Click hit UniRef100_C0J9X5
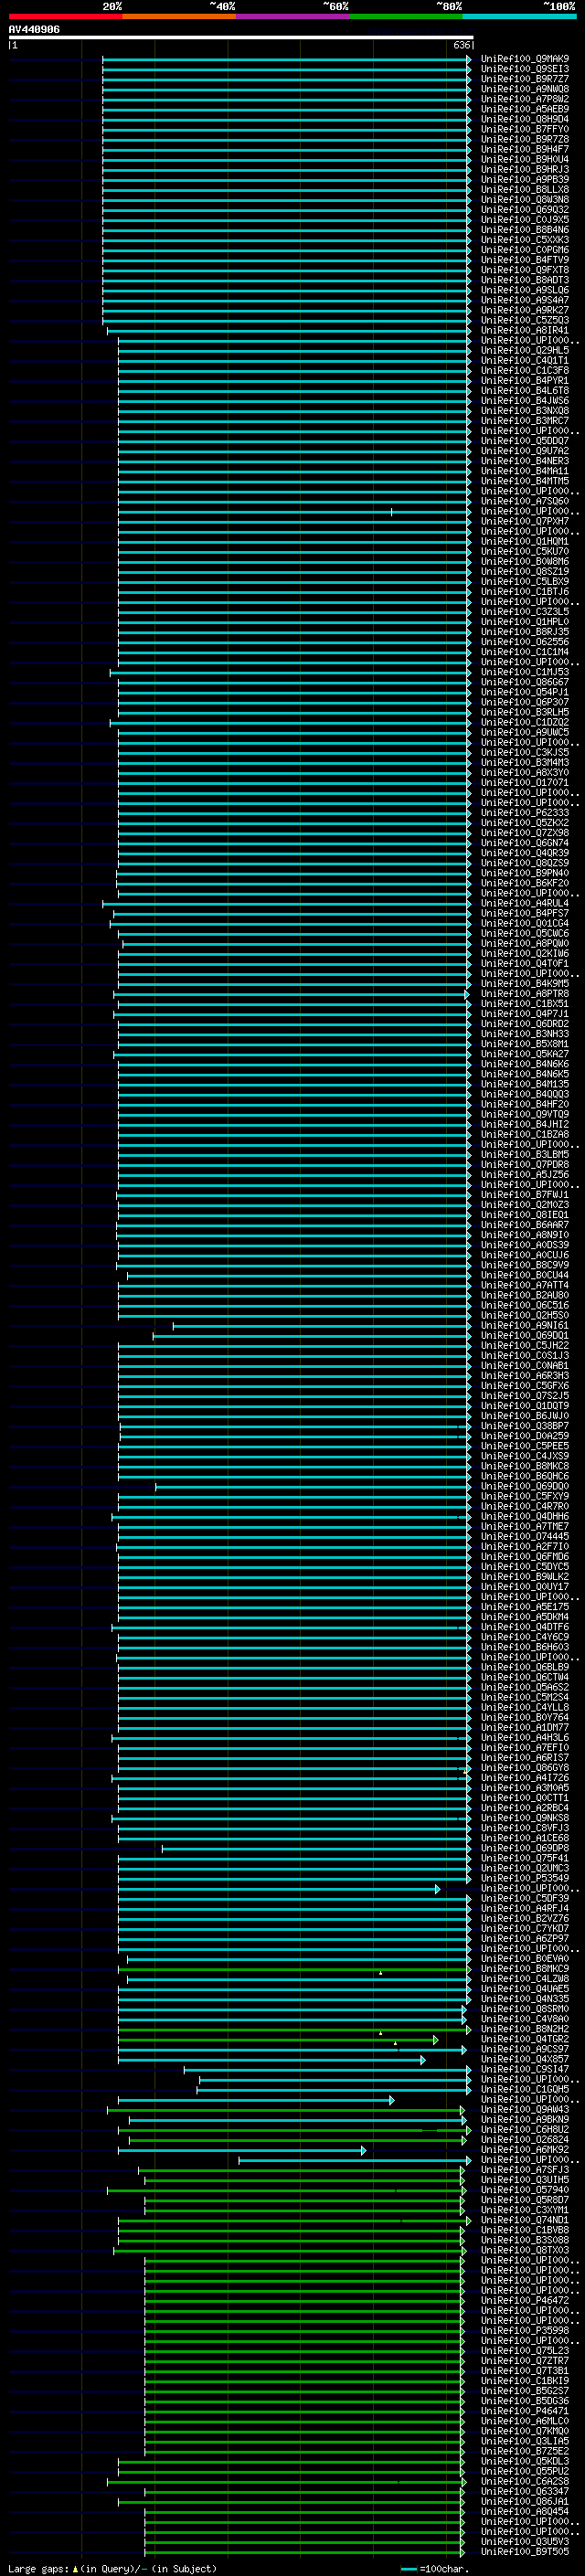This screenshot has width=585, height=2576. [x=525, y=220]
